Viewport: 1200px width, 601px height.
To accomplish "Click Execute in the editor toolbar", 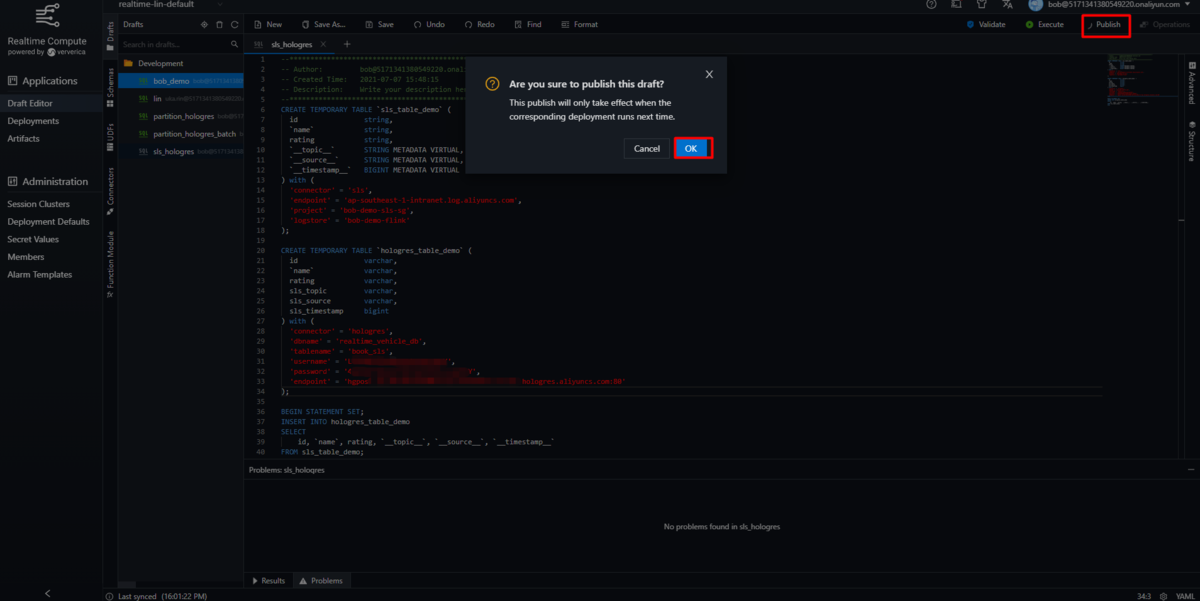I will [x=1045, y=24].
